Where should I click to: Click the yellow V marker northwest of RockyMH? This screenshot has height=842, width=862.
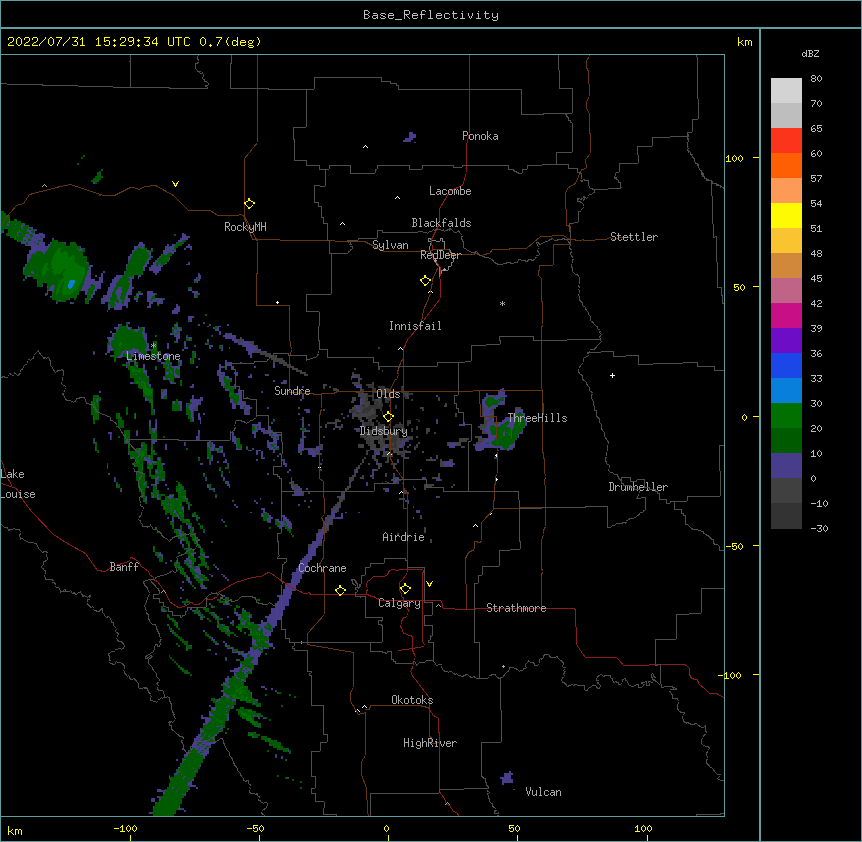click(175, 184)
